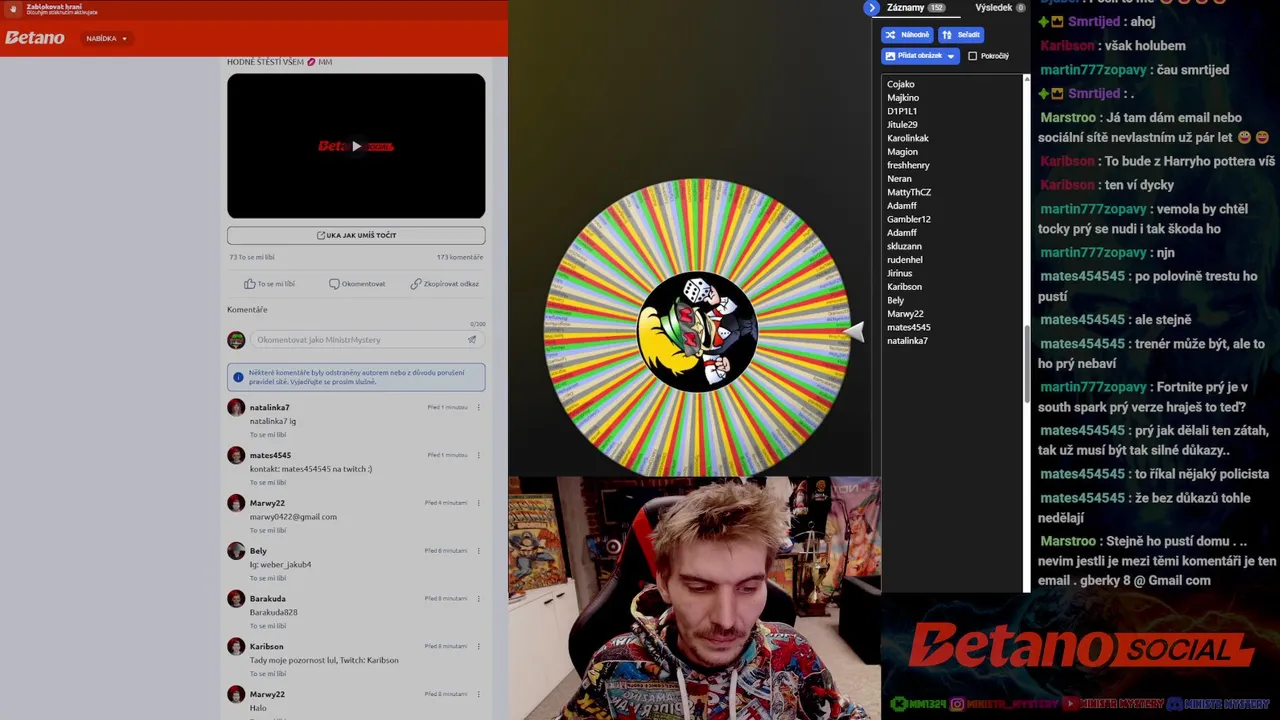Switch to the Záznamy tab

[x=916, y=8]
